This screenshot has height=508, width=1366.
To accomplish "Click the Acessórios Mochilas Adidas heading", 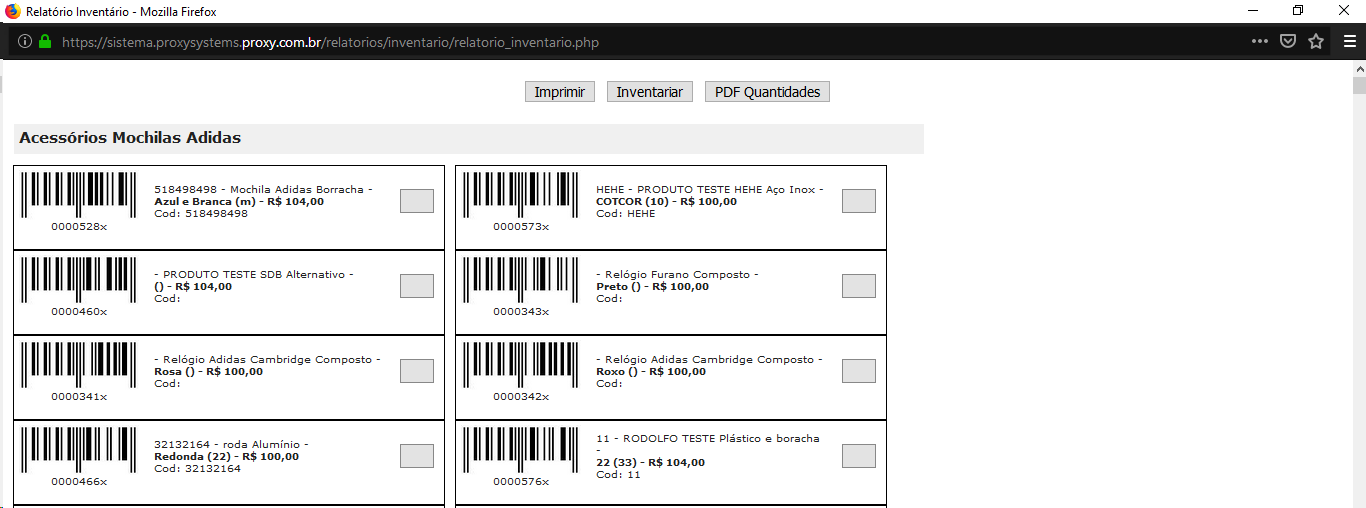I will coord(130,138).
